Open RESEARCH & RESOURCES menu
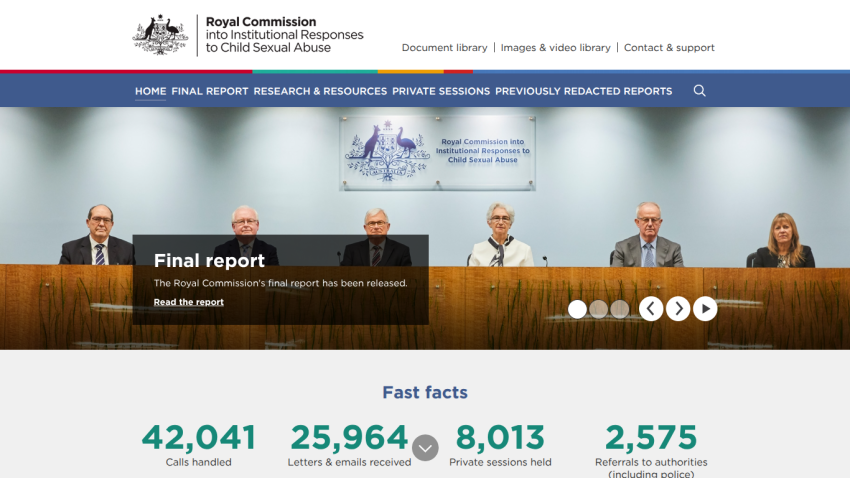850x478 pixels. pyautogui.click(x=320, y=91)
